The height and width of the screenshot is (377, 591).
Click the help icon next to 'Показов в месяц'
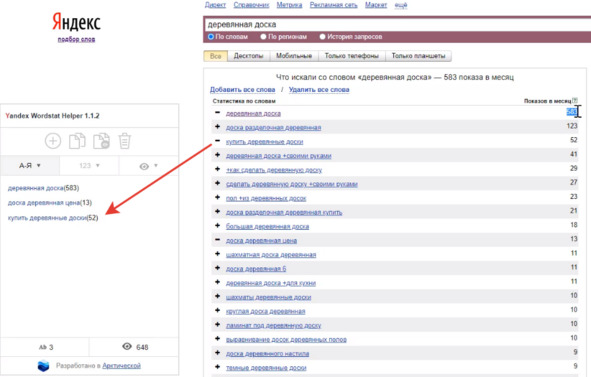point(575,101)
